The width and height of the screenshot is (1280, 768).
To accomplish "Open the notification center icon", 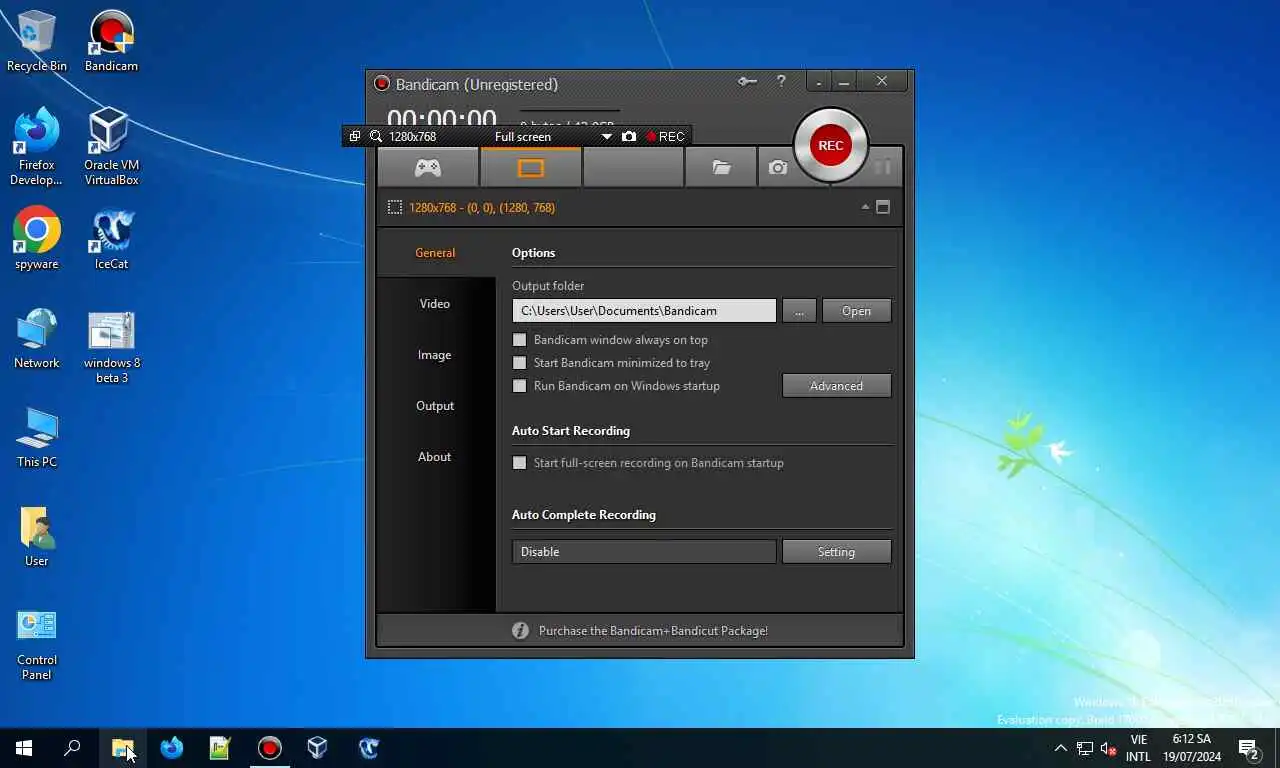I will point(1248,748).
